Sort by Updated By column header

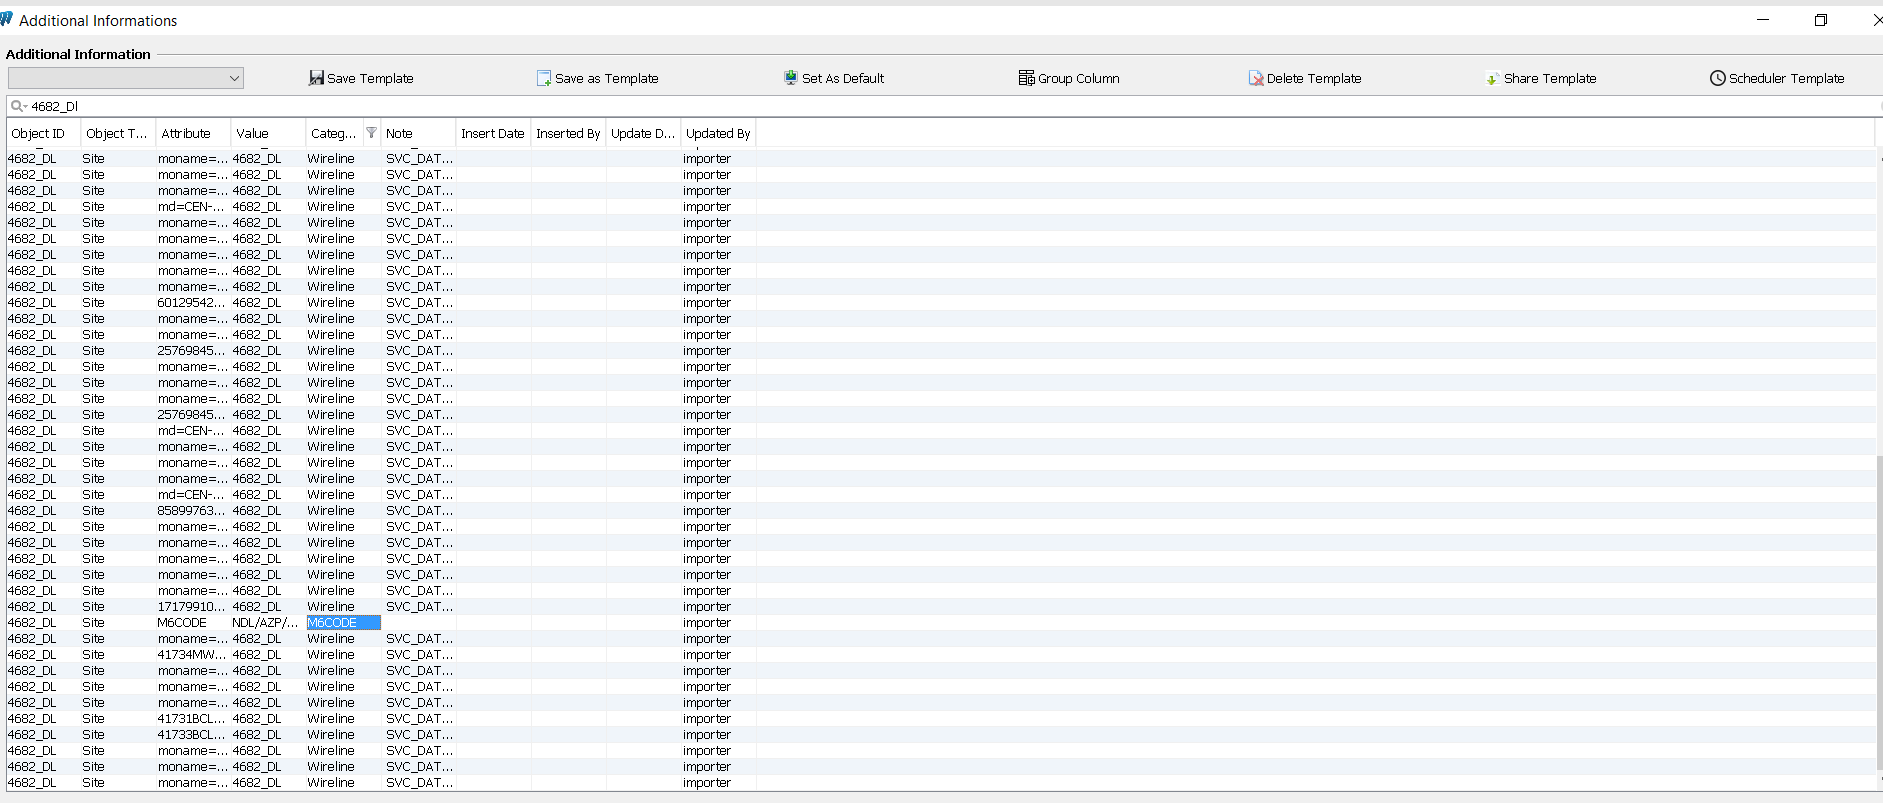718,134
